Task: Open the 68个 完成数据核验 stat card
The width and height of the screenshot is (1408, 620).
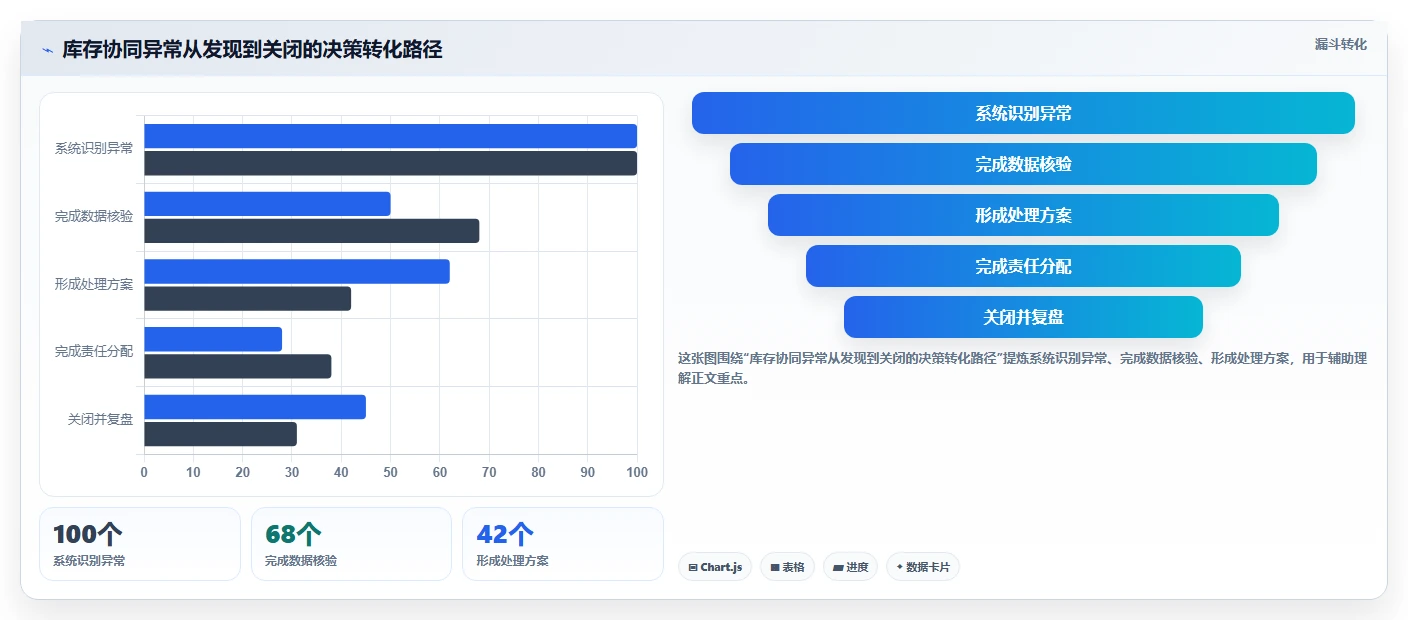Action: [x=352, y=544]
